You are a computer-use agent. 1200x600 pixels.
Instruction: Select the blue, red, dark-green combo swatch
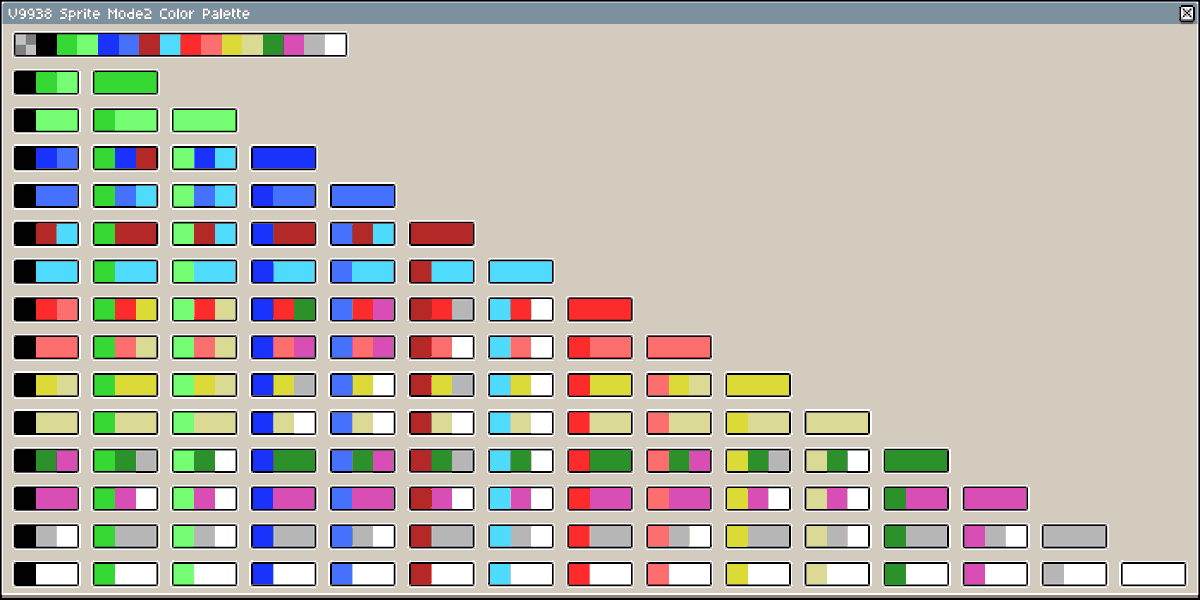[283, 310]
